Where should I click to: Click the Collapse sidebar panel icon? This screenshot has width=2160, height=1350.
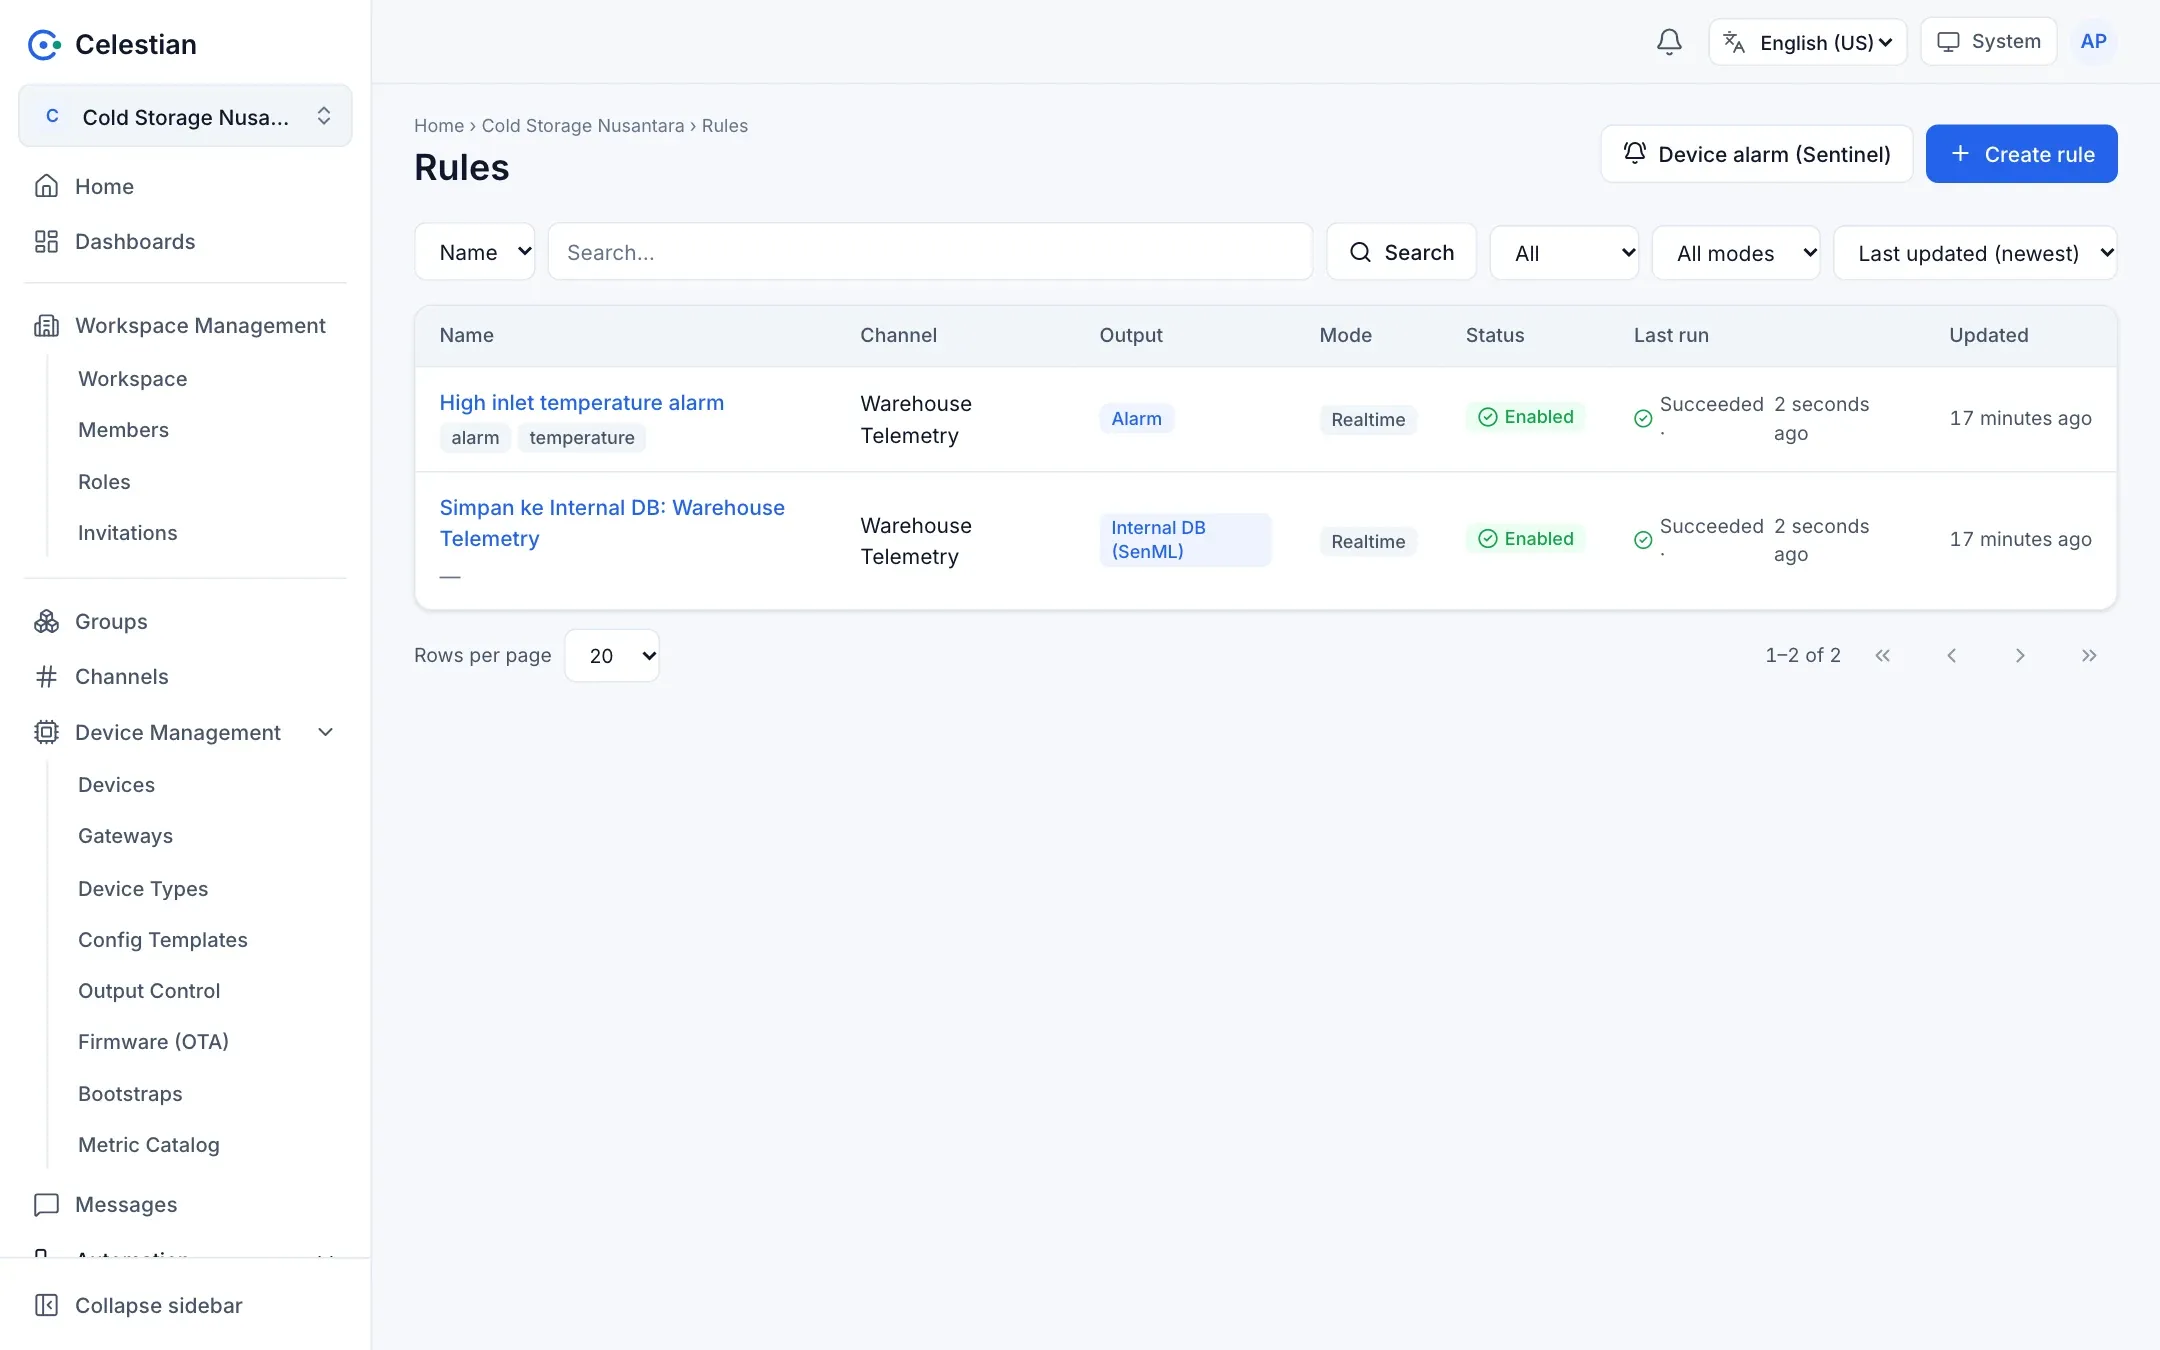(x=46, y=1305)
